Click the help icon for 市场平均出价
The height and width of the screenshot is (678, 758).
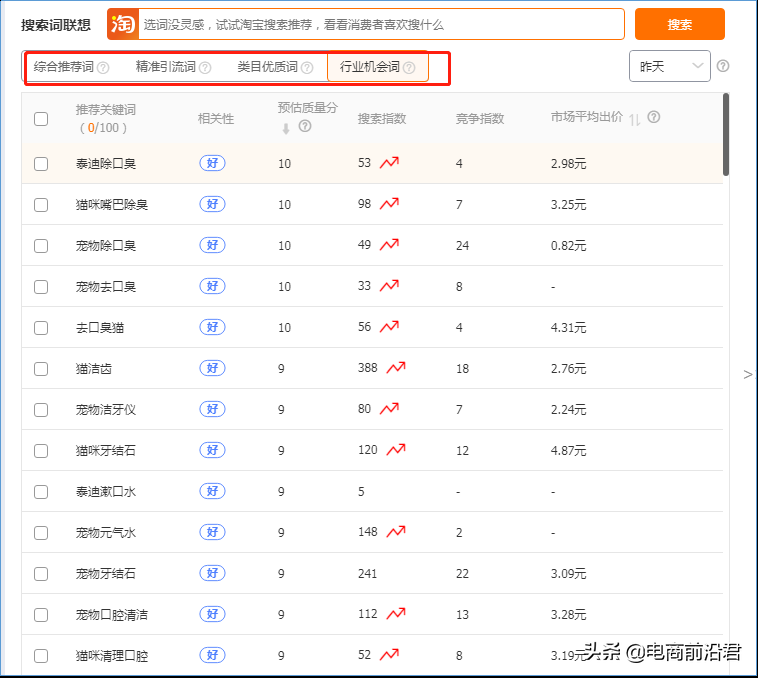(654, 117)
